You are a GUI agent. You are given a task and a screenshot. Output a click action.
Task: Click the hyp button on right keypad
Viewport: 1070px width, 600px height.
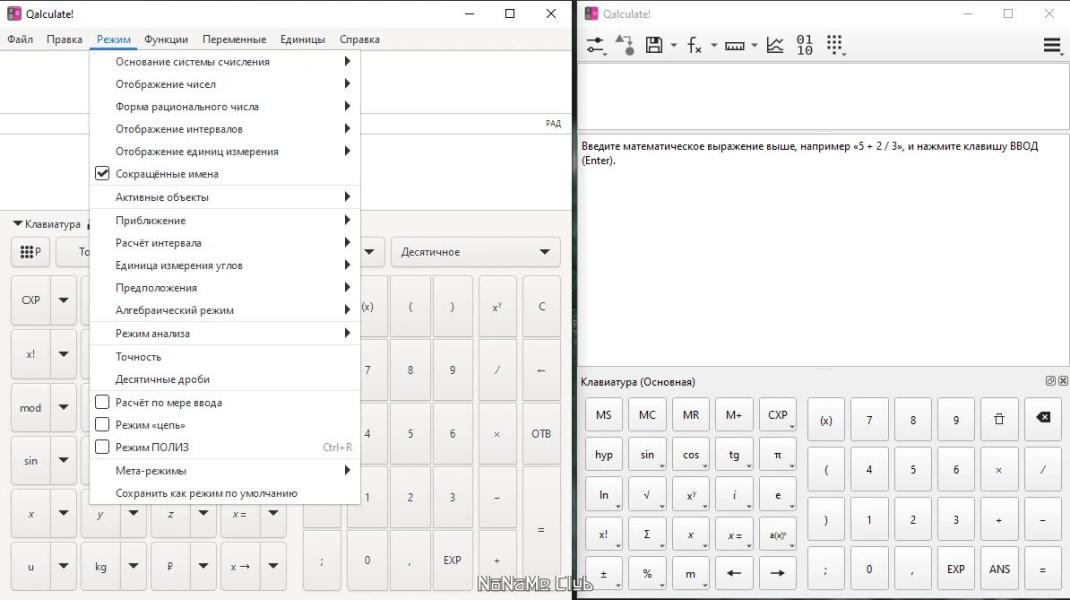tap(603, 455)
